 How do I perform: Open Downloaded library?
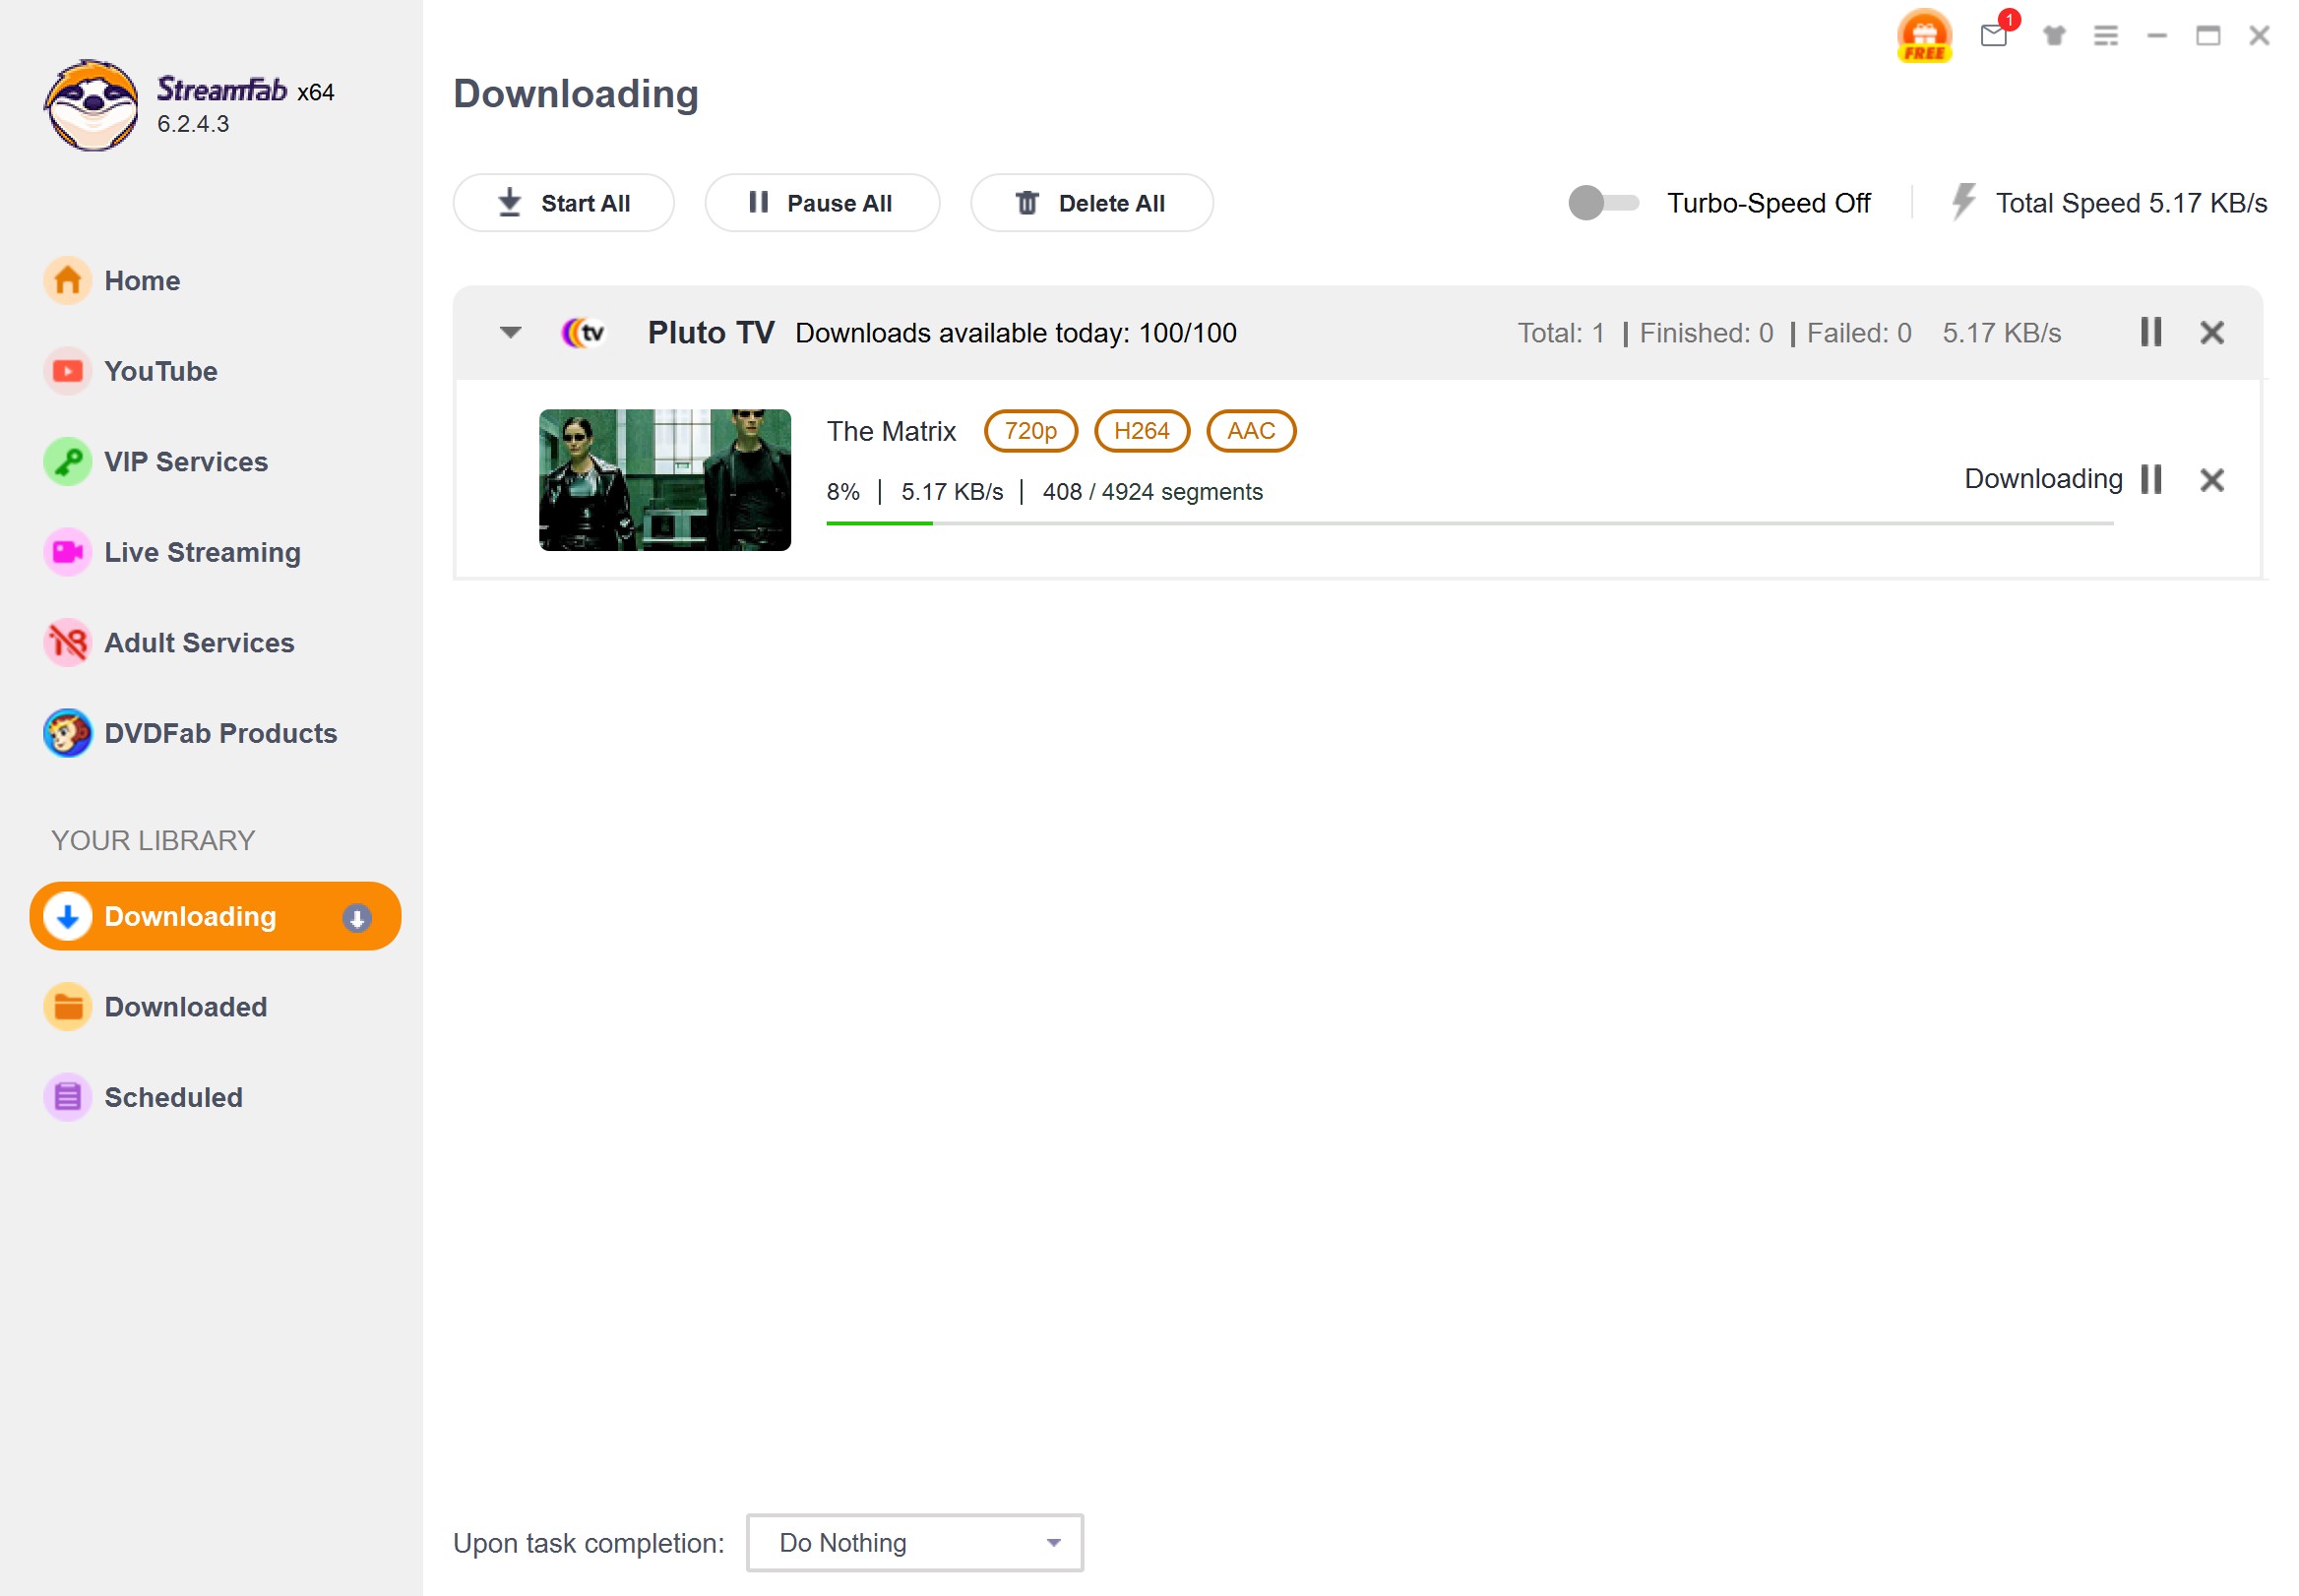185,1007
